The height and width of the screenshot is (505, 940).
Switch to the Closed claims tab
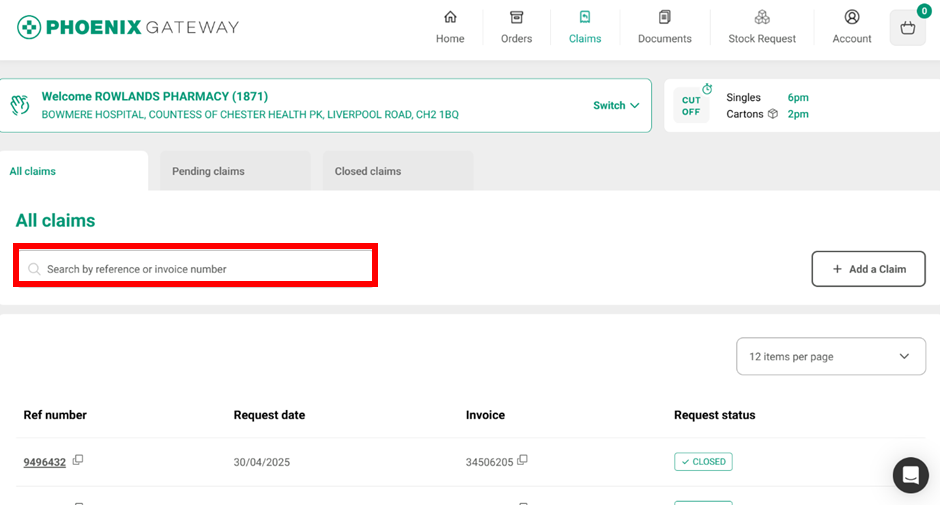point(368,171)
